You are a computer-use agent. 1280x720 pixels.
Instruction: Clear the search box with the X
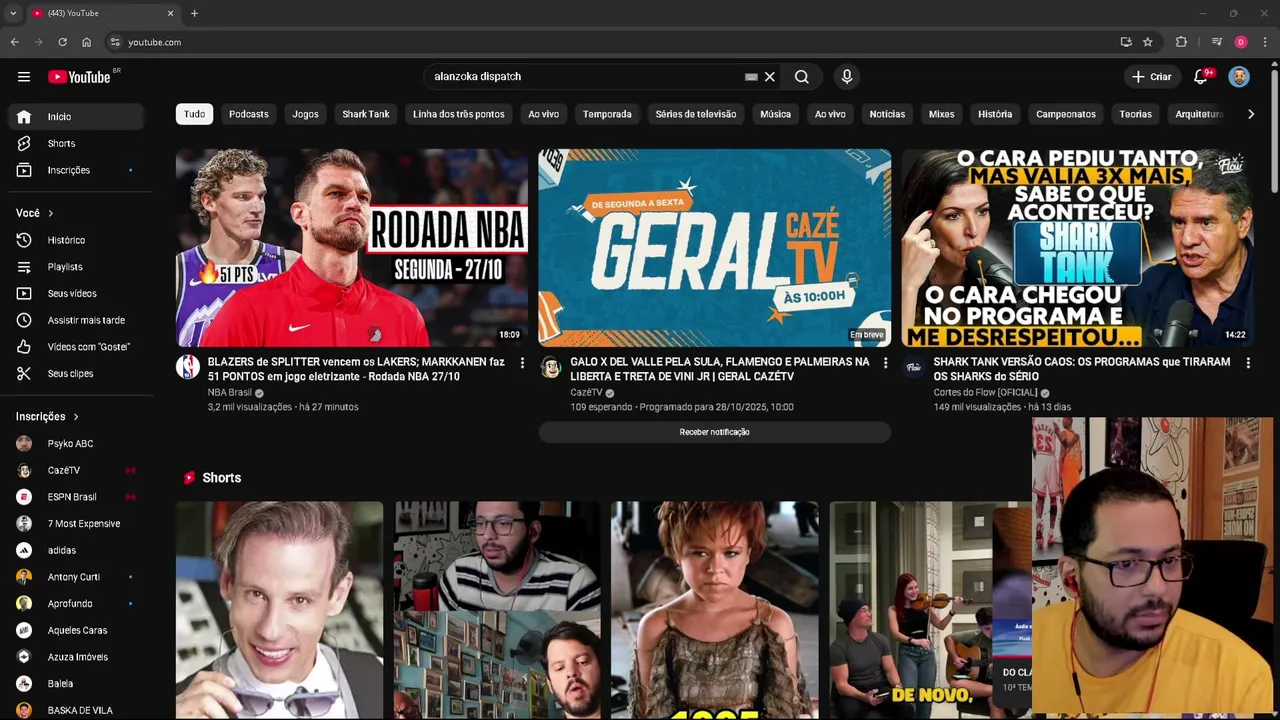pyautogui.click(x=770, y=77)
